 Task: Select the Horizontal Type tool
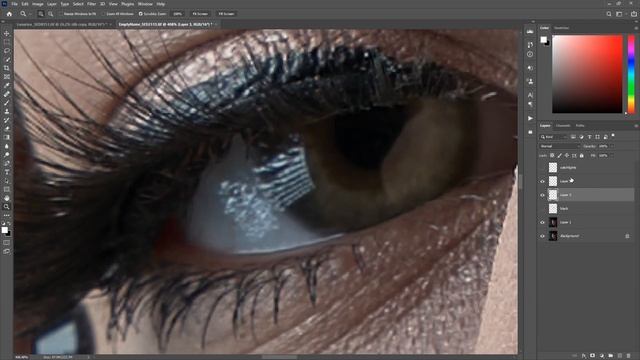tap(7, 172)
